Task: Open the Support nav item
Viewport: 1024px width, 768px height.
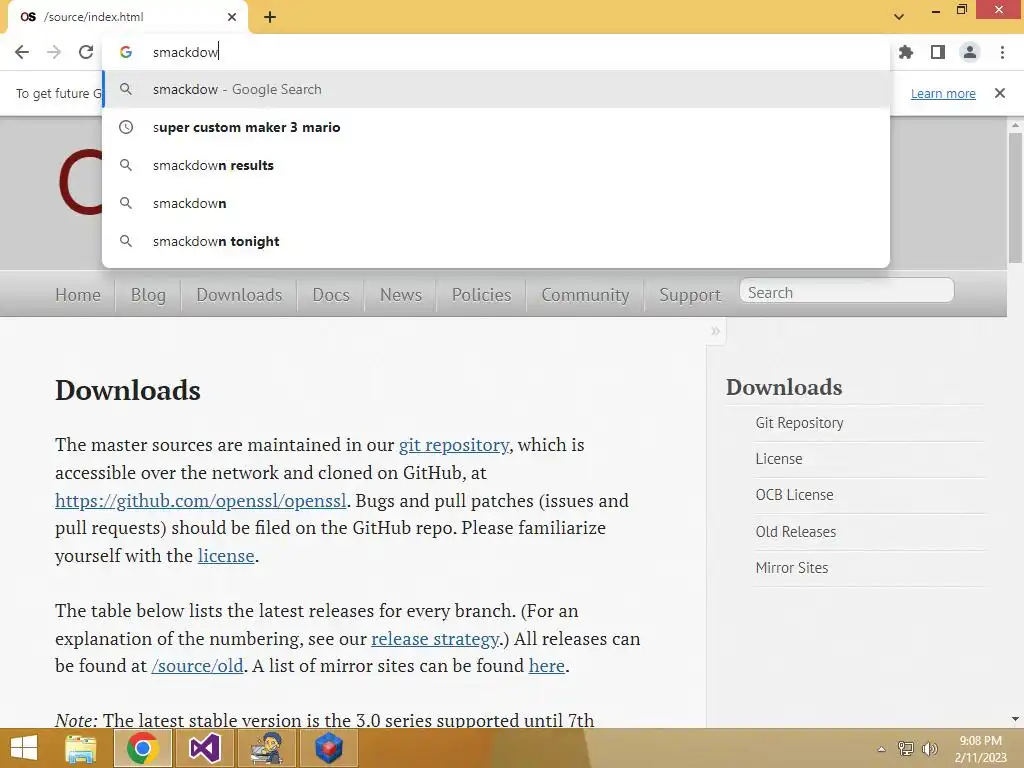Action: tap(690, 295)
